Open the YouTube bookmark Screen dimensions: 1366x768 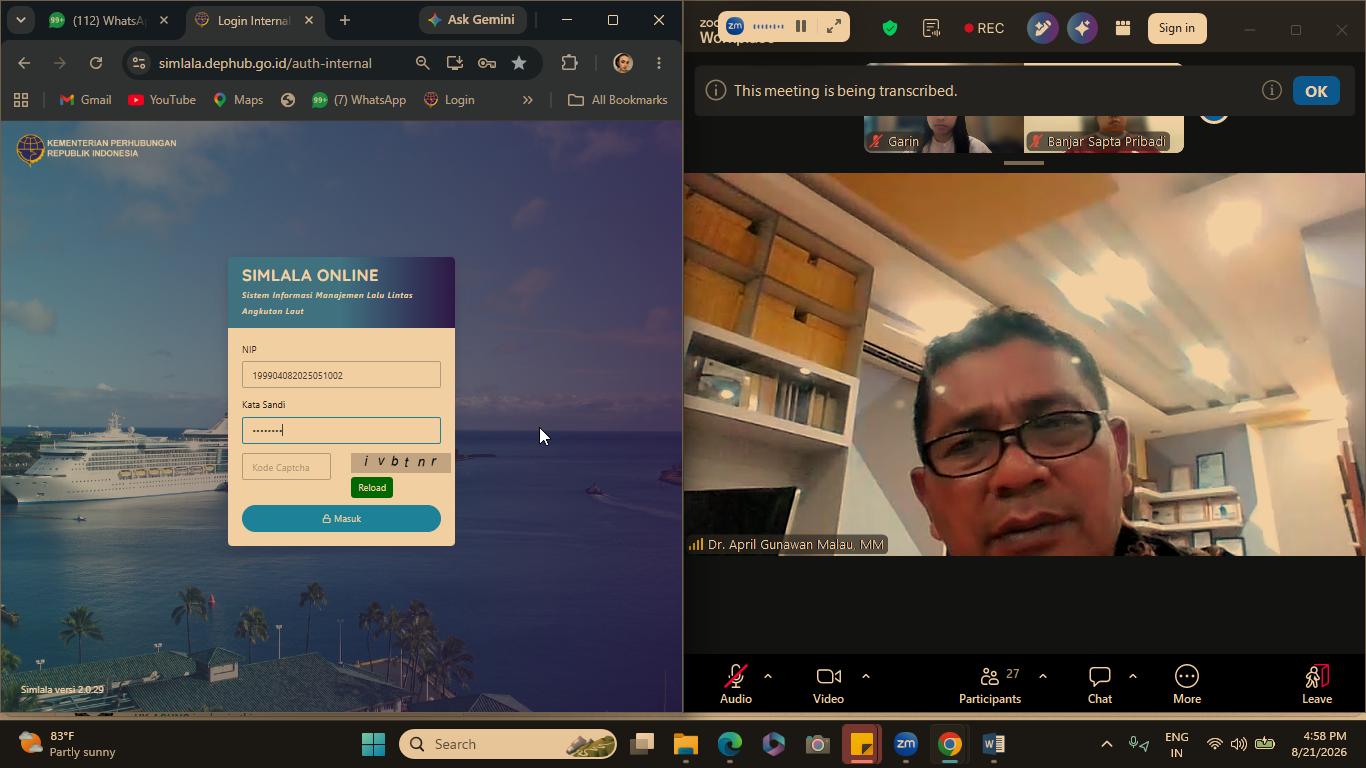click(x=162, y=100)
